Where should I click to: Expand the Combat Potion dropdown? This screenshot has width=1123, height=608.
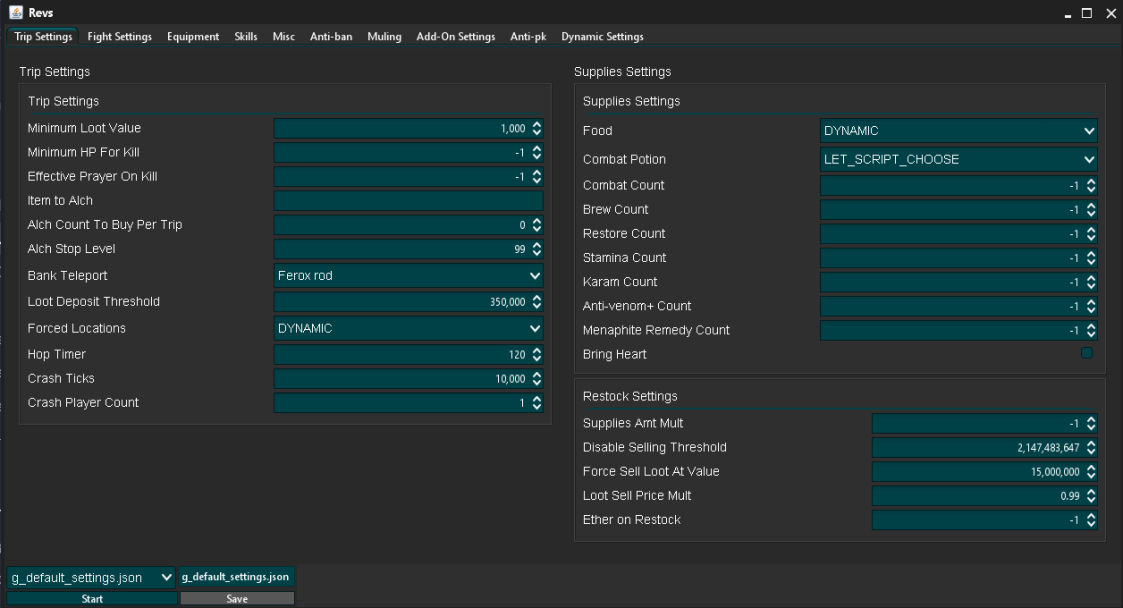(x=958, y=159)
